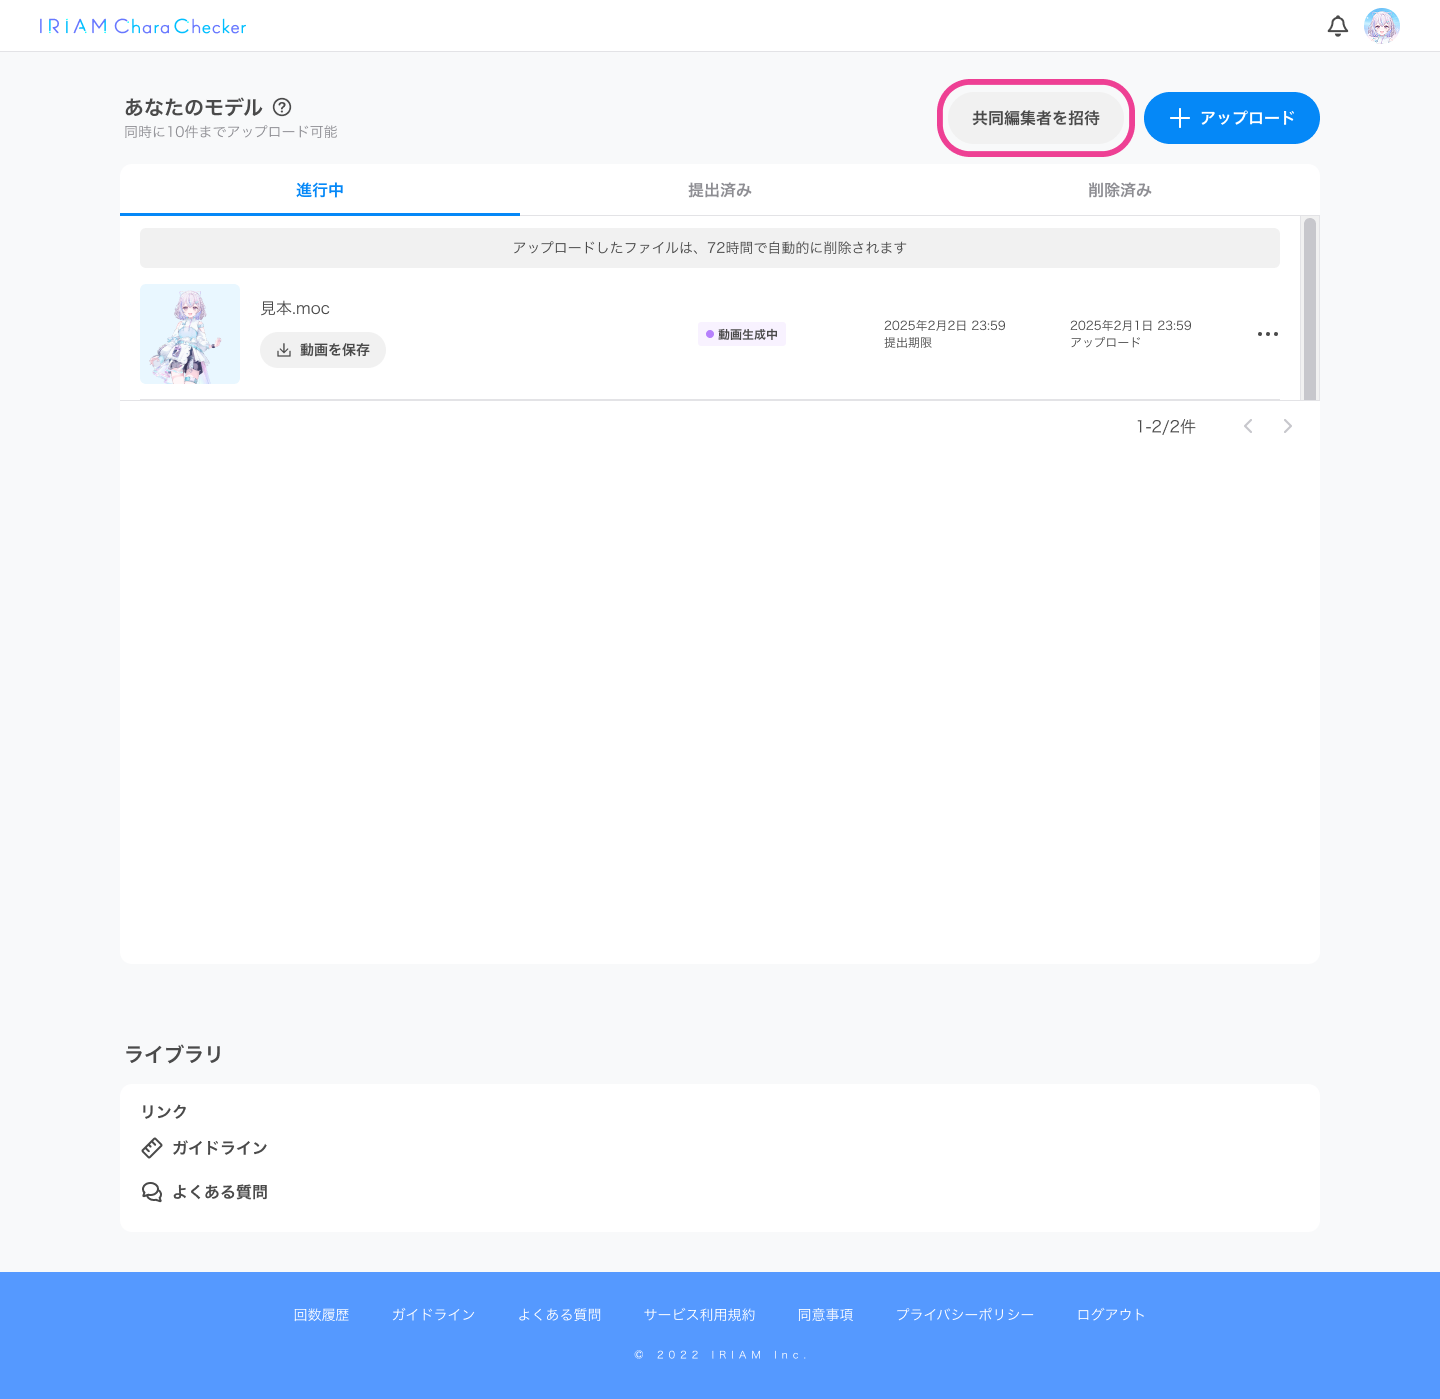
Task: Open the three-dot menu for 見本.moc
Action: coord(1268,334)
